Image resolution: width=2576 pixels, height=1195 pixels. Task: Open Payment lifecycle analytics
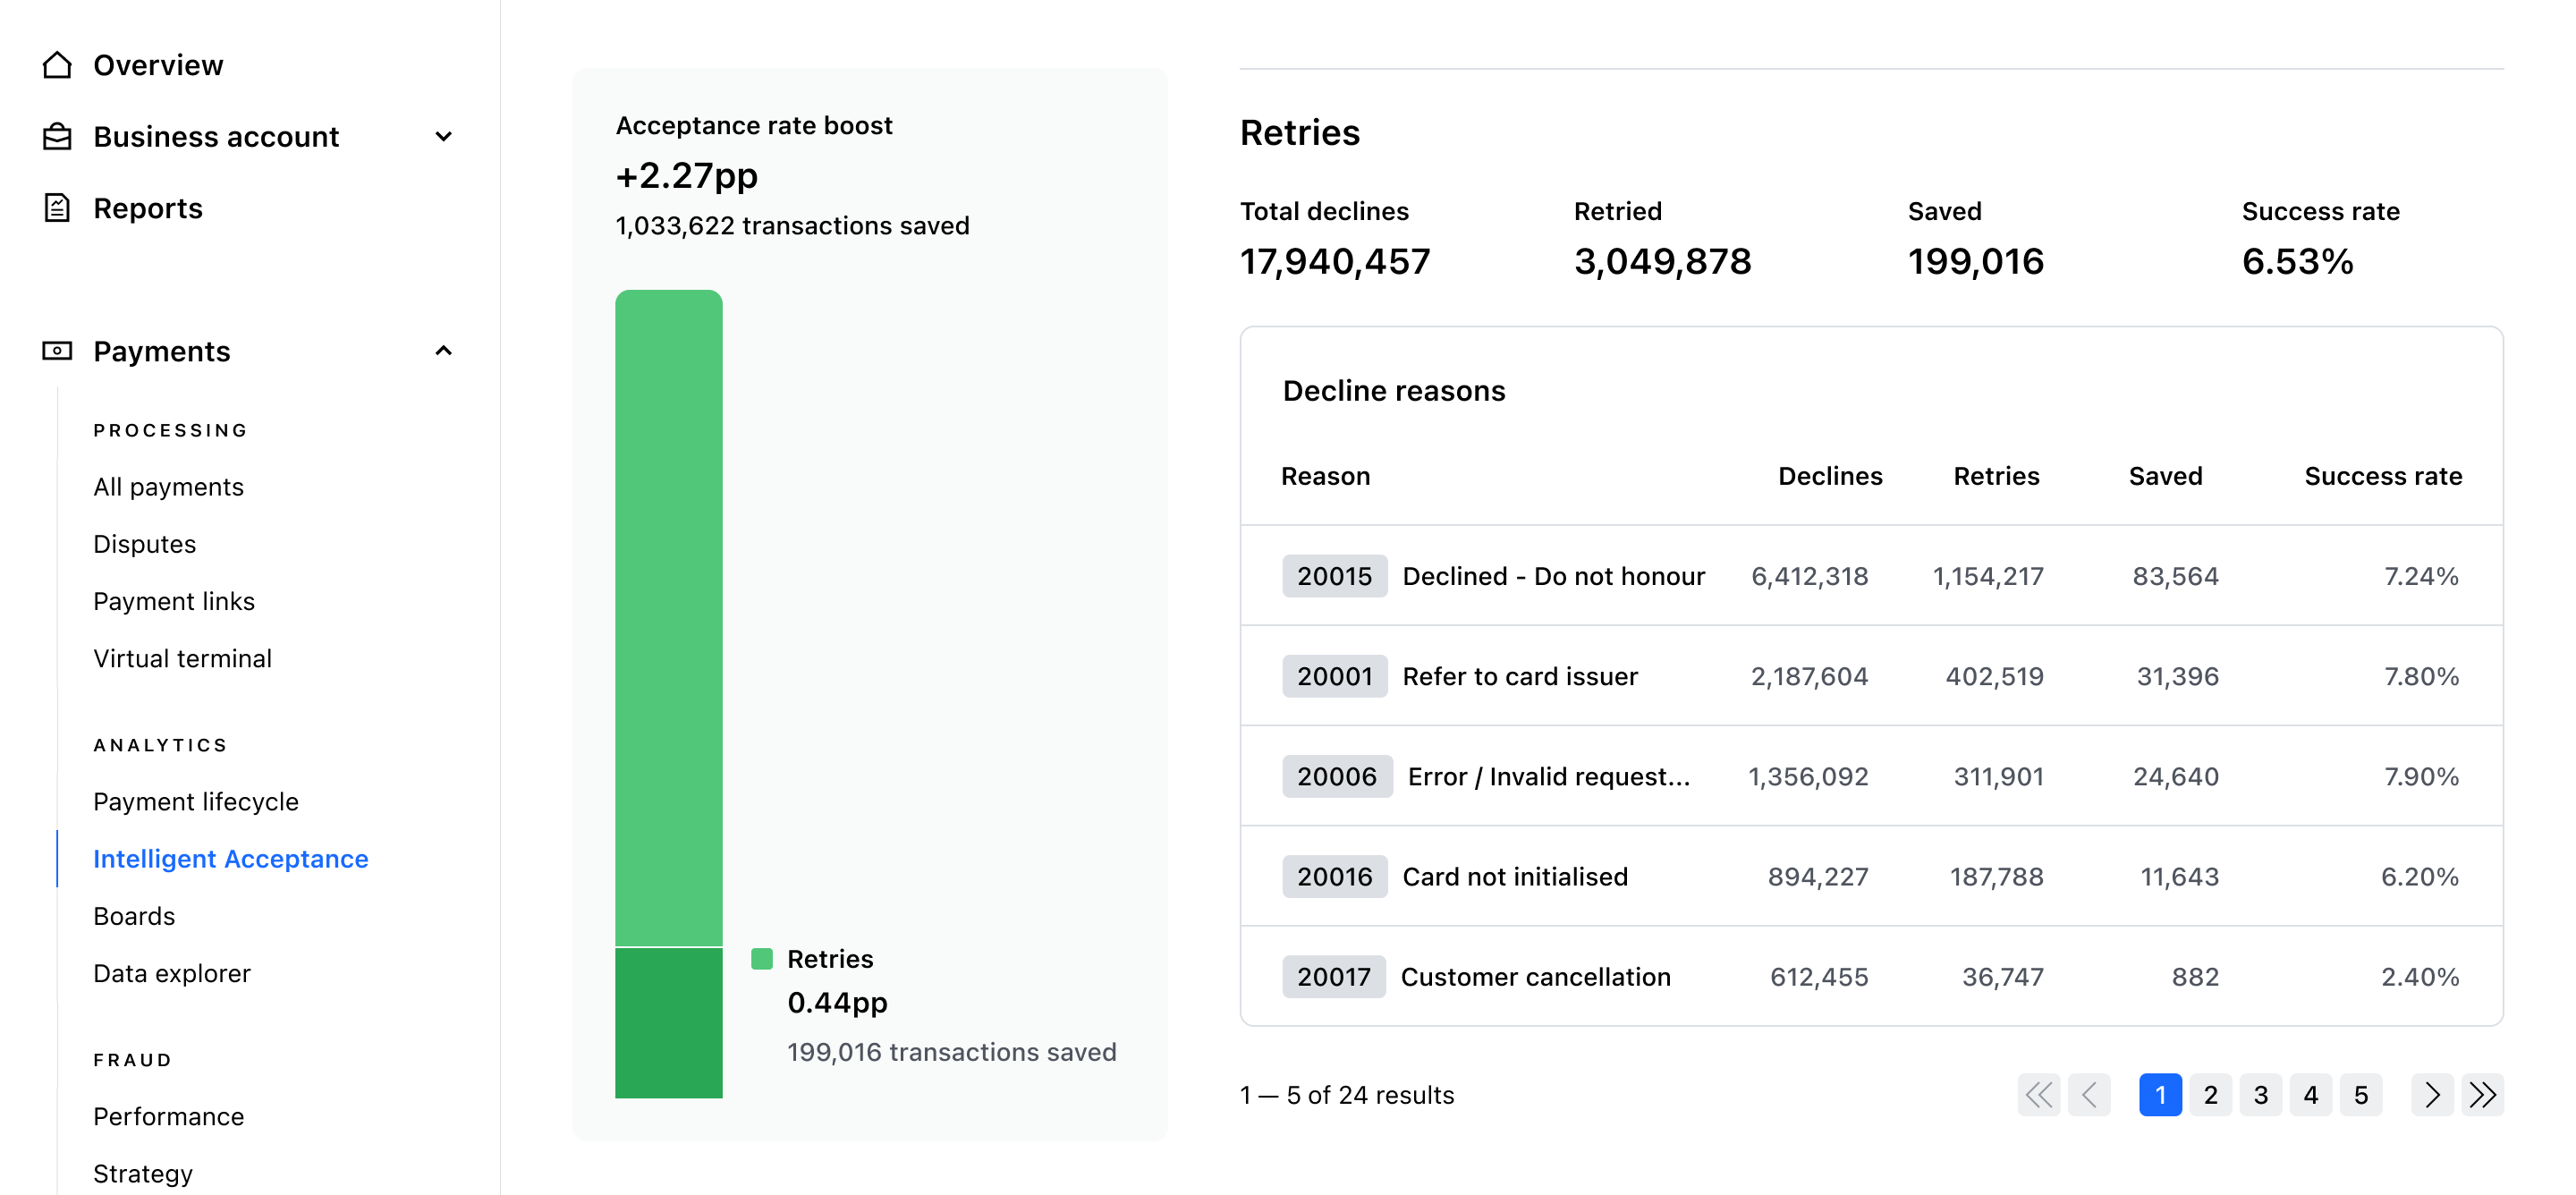click(x=196, y=802)
